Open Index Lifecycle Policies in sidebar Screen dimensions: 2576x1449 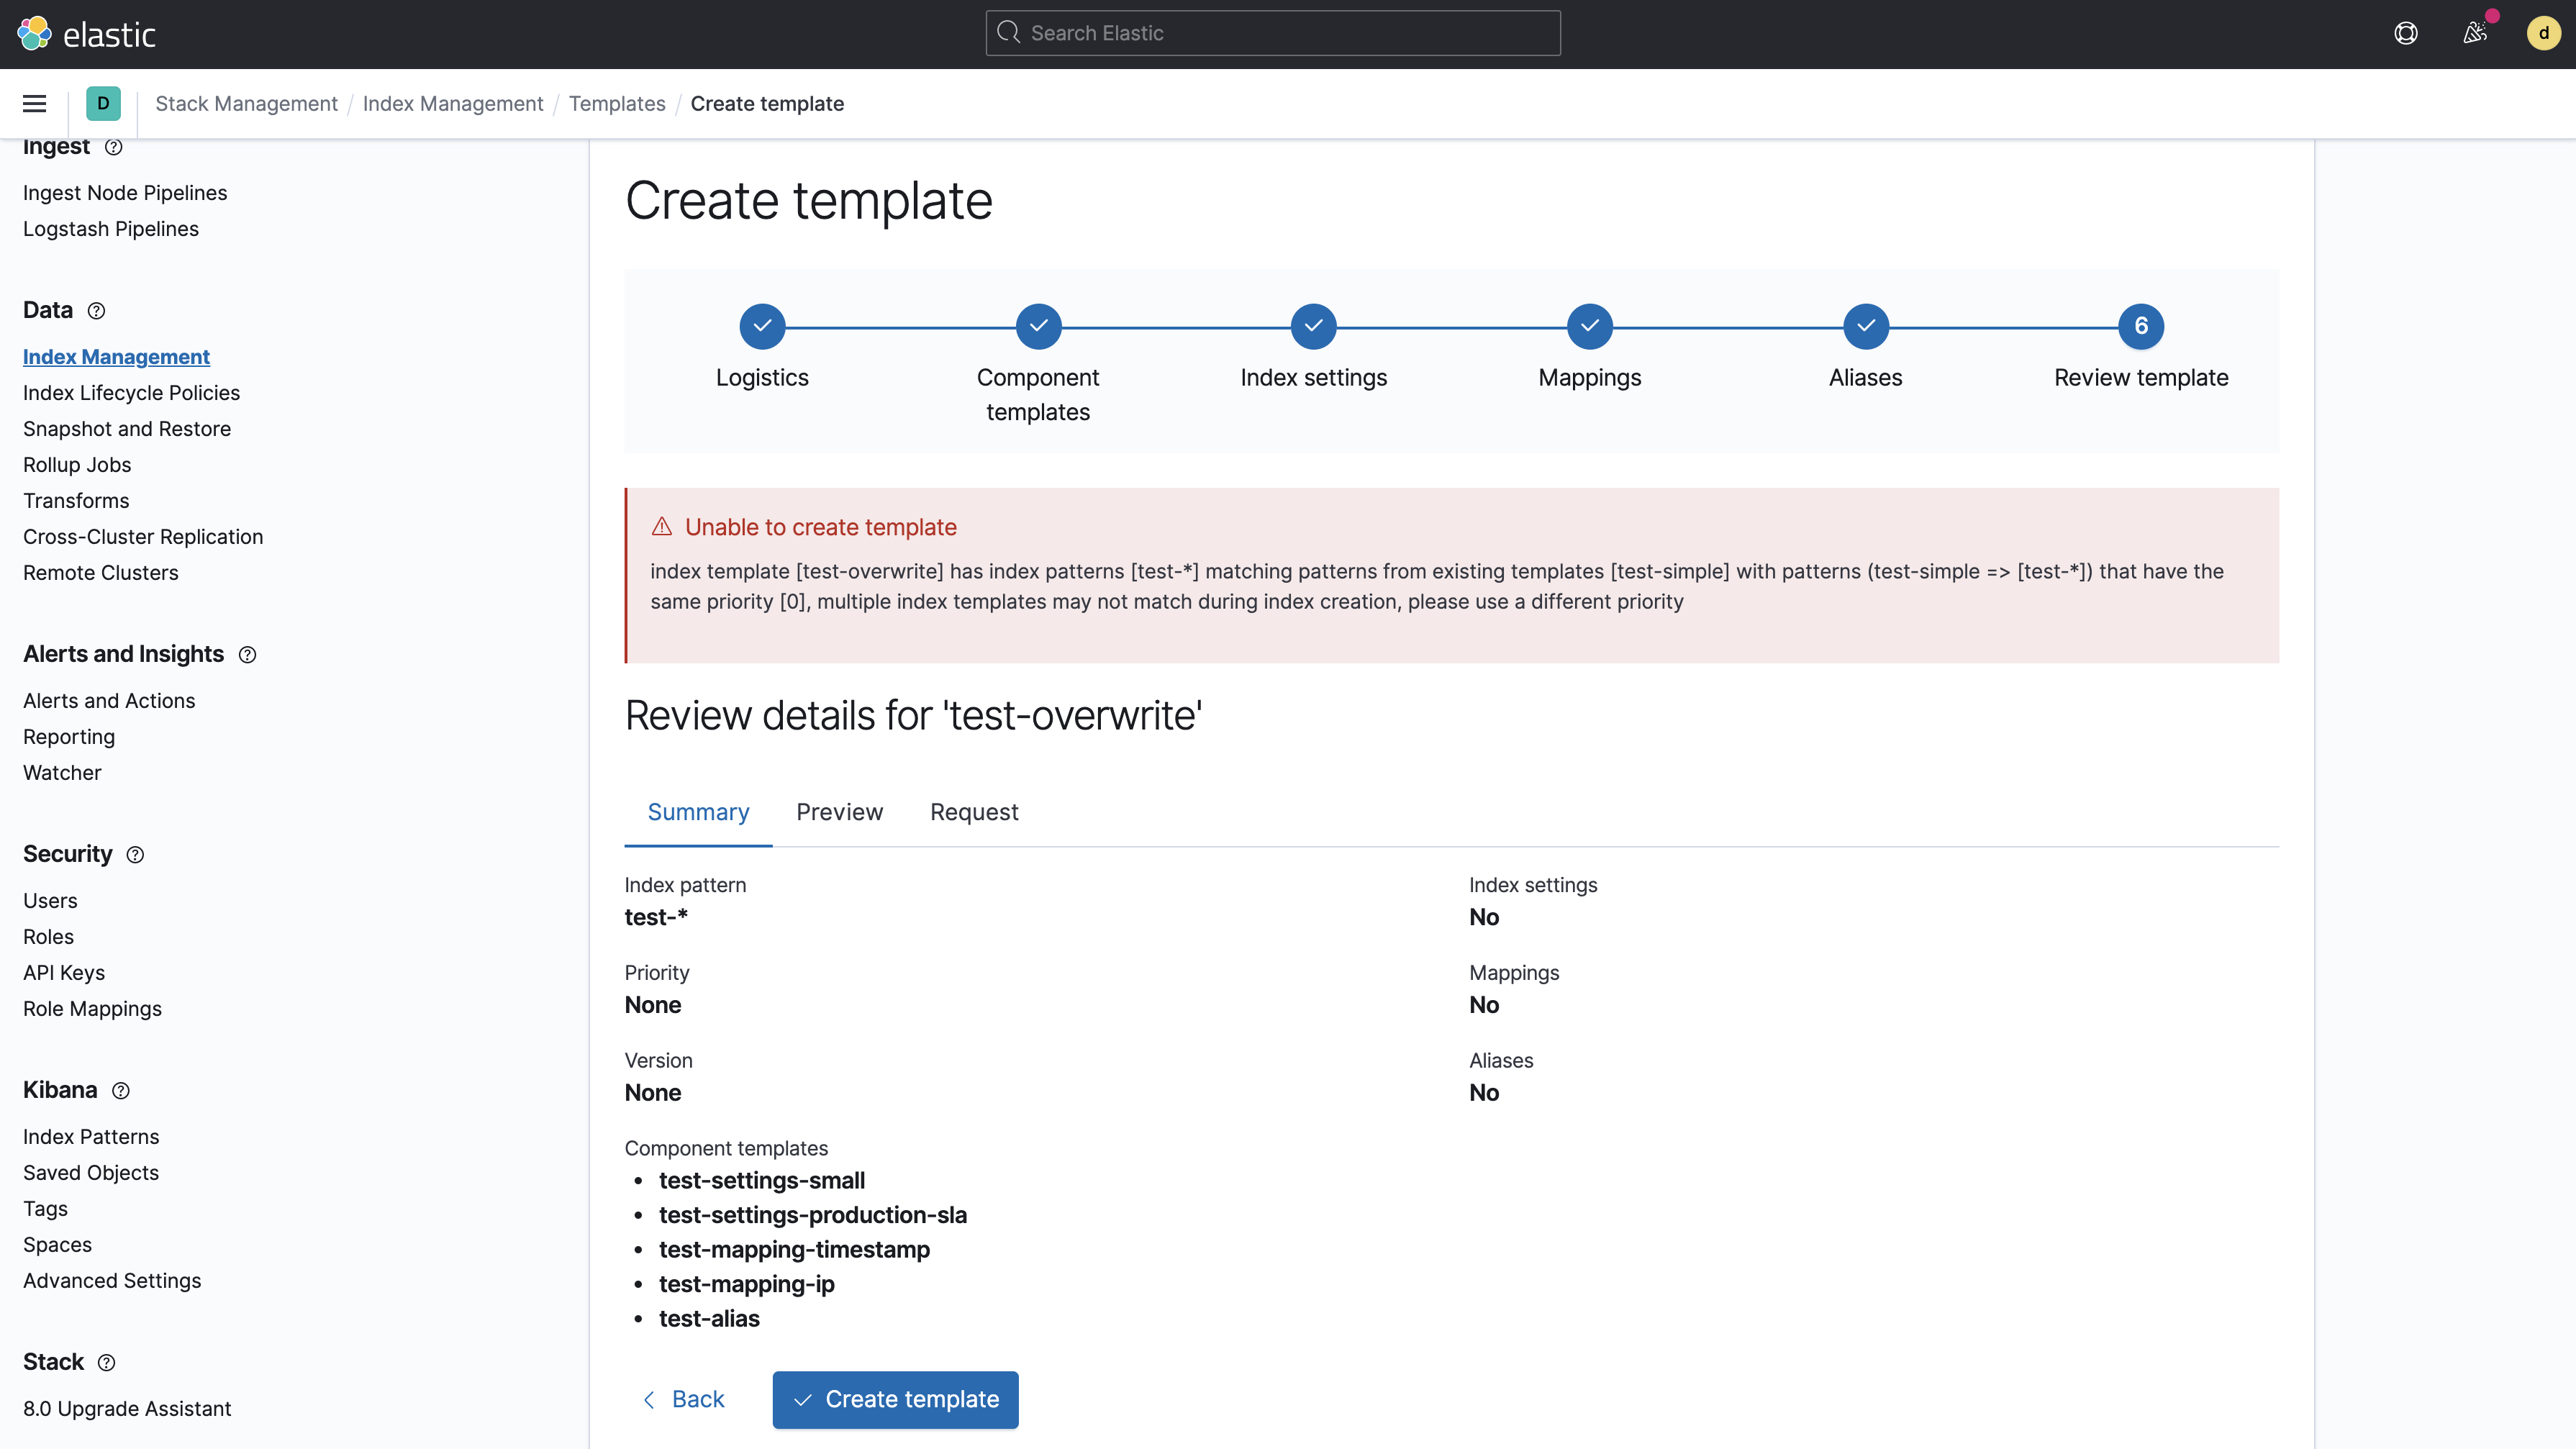pyautogui.click(x=131, y=393)
